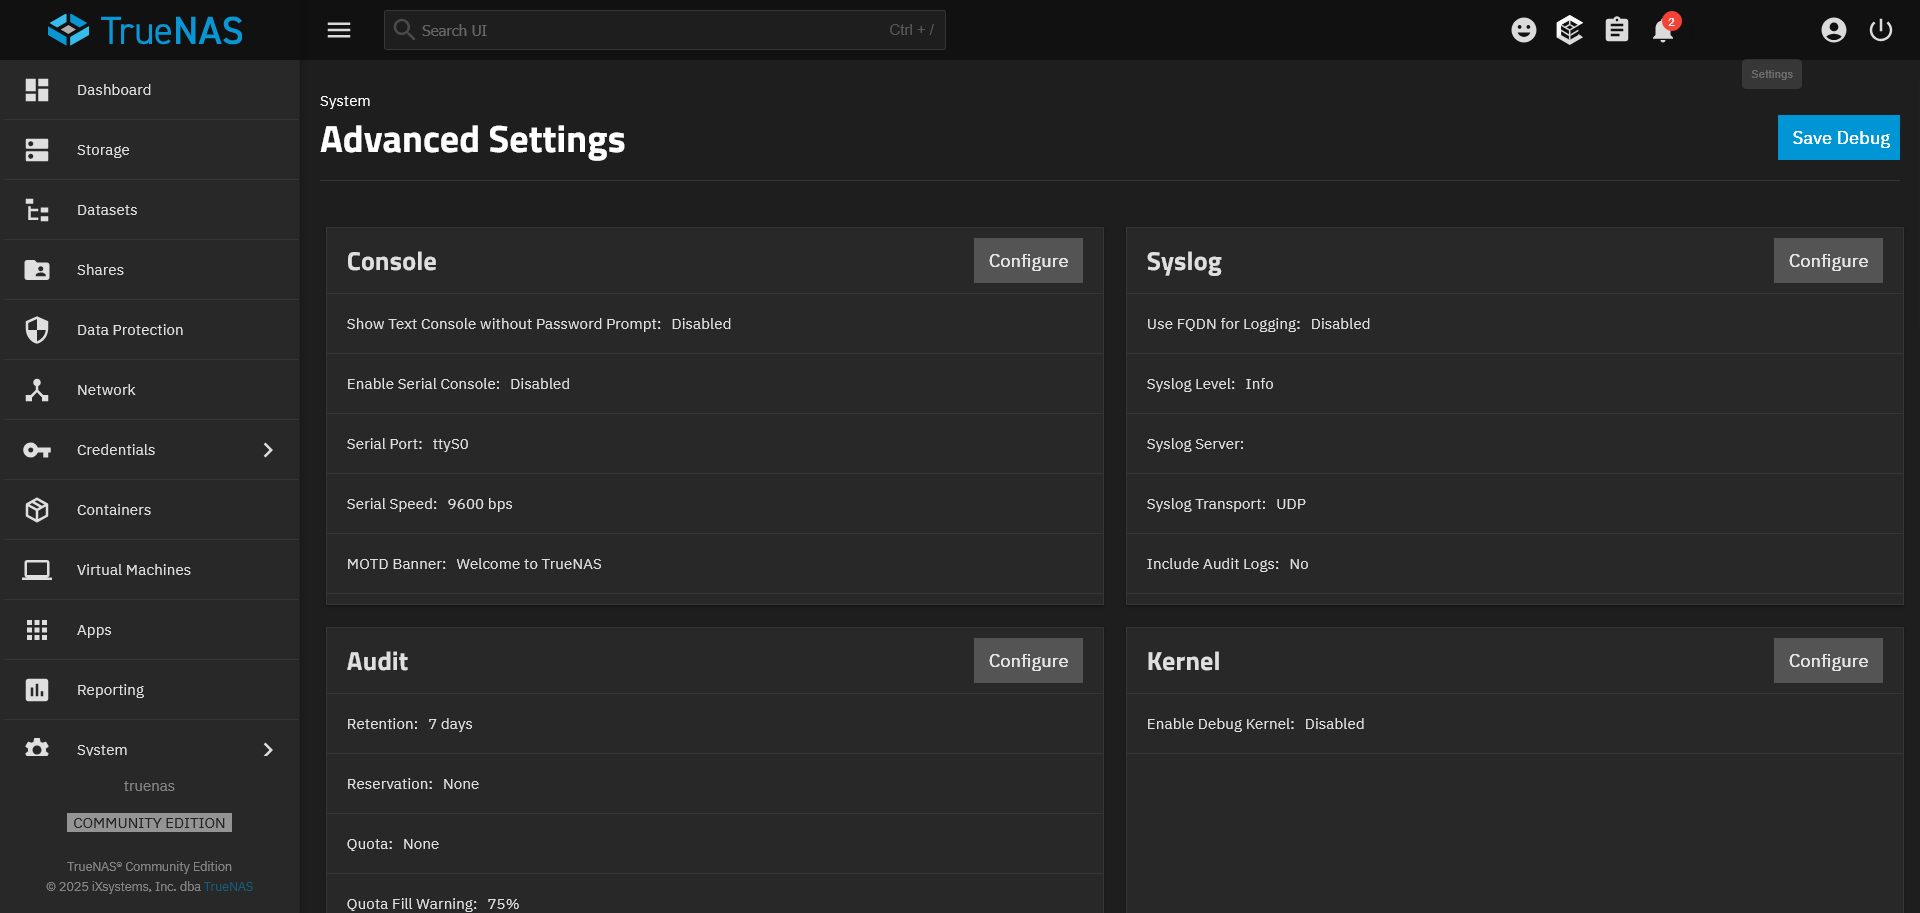The height and width of the screenshot is (913, 1920).
Task: Click the Reporting chart icon
Action: 37,690
